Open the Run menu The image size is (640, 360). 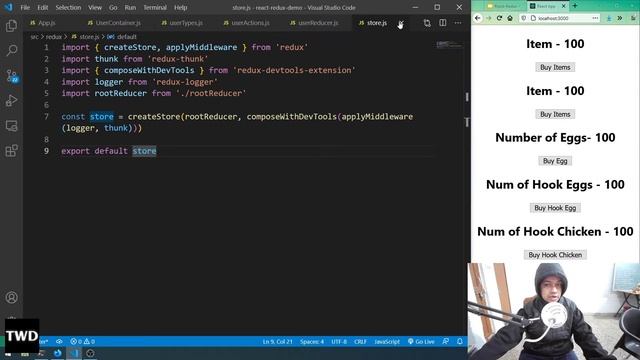(130, 7)
